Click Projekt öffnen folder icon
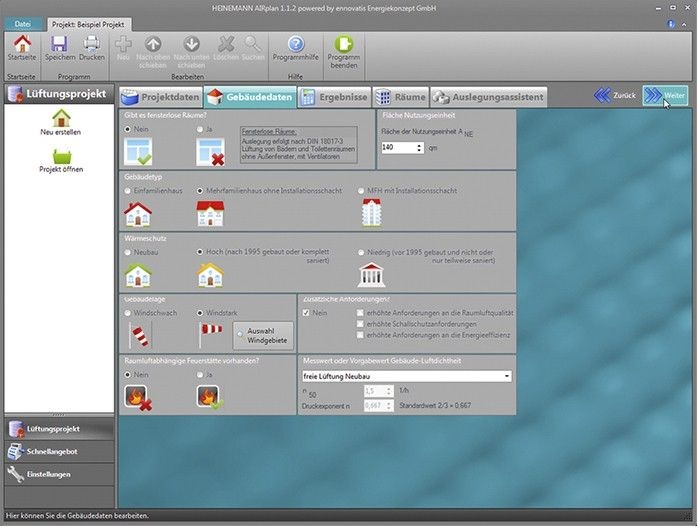Viewport: 698px width, 527px height. 61,155
